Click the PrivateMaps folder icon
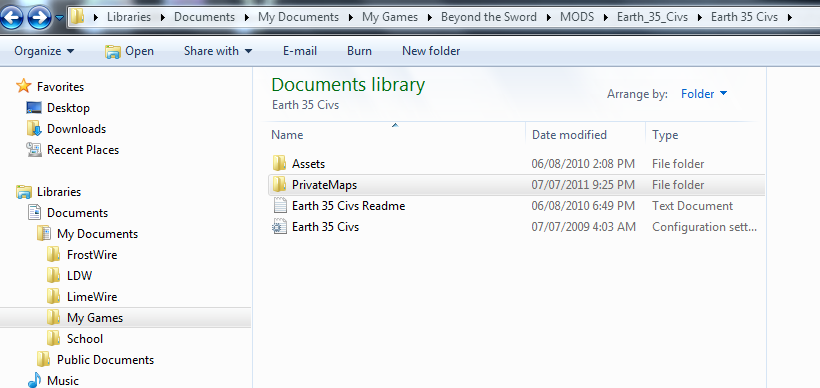Viewport: 820px width, 388px height. pyautogui.click(x=280, y=184)
